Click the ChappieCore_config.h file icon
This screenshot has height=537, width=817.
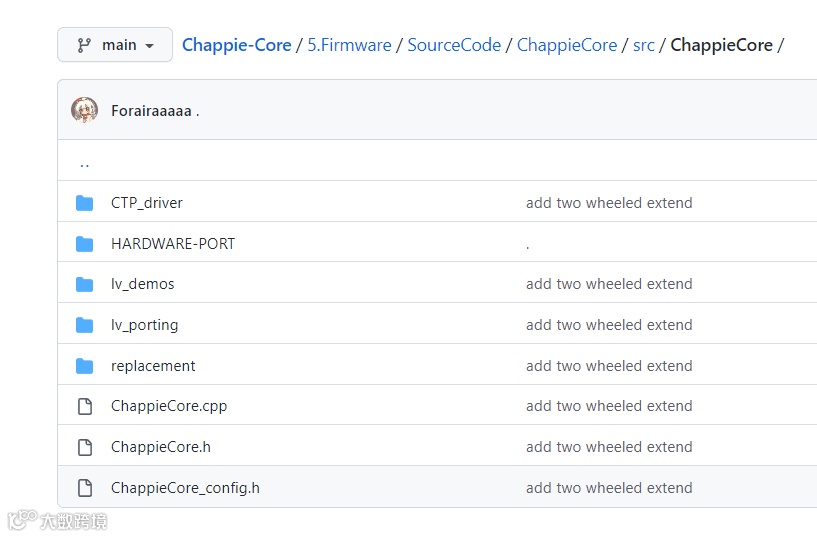[x=85, y=488]
